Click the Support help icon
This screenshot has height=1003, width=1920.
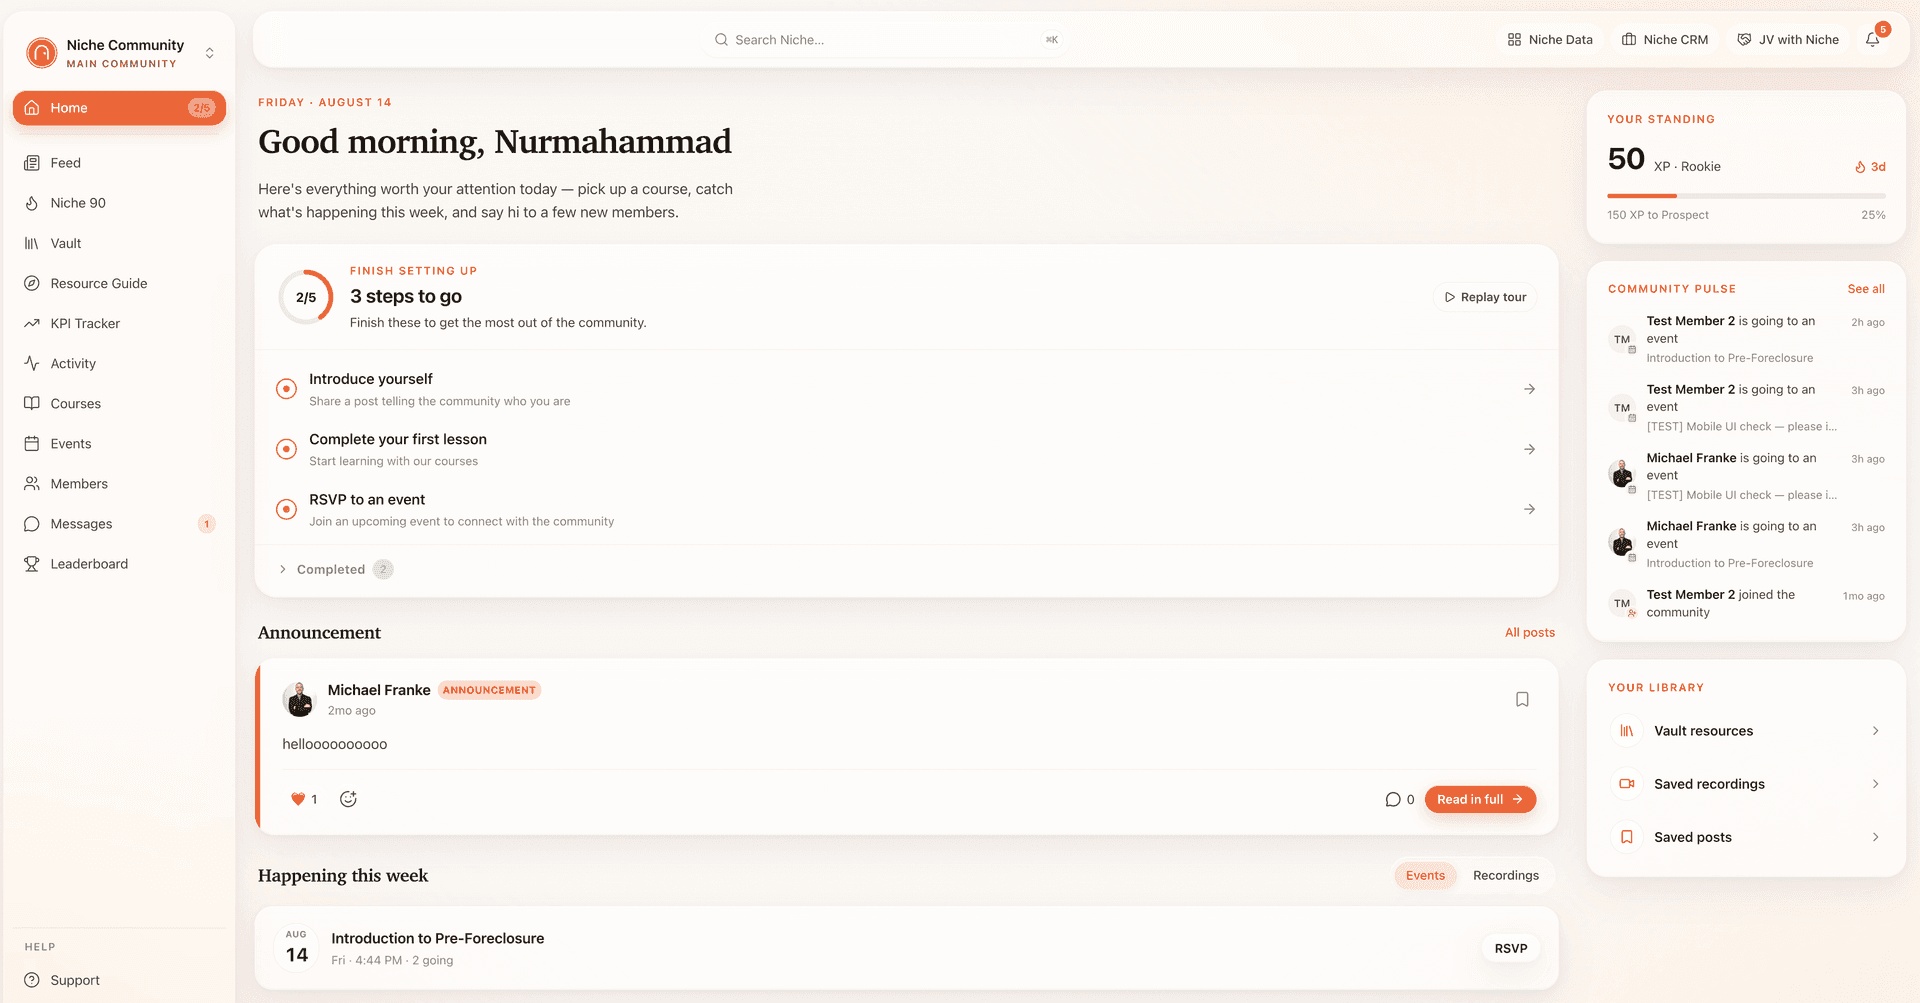(x=32, y=980)
